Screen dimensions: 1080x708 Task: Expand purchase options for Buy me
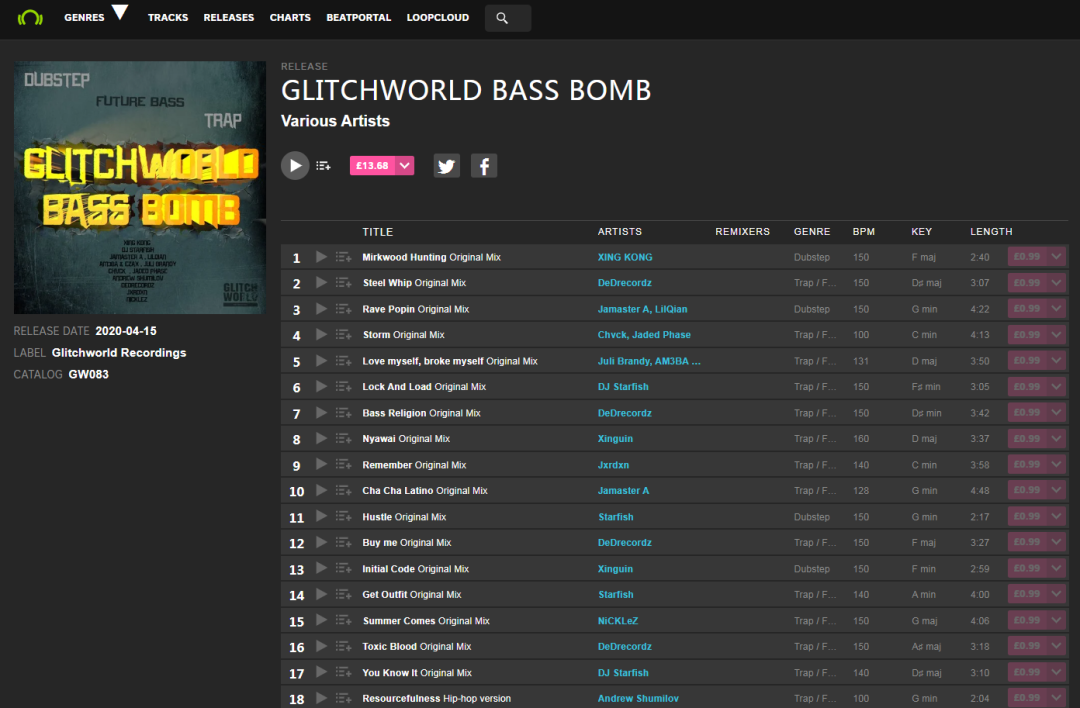point(1057,542)
